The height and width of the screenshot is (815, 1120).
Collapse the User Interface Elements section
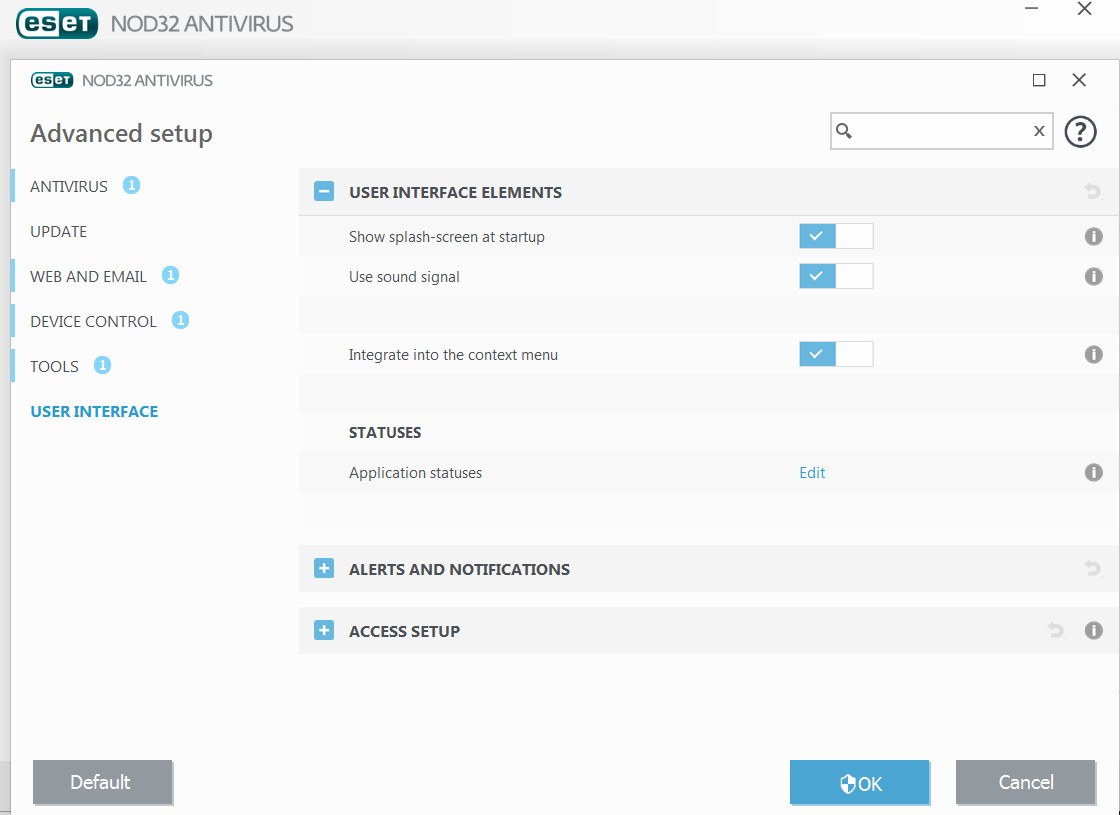pyautogui.click(x=324, y=192)
